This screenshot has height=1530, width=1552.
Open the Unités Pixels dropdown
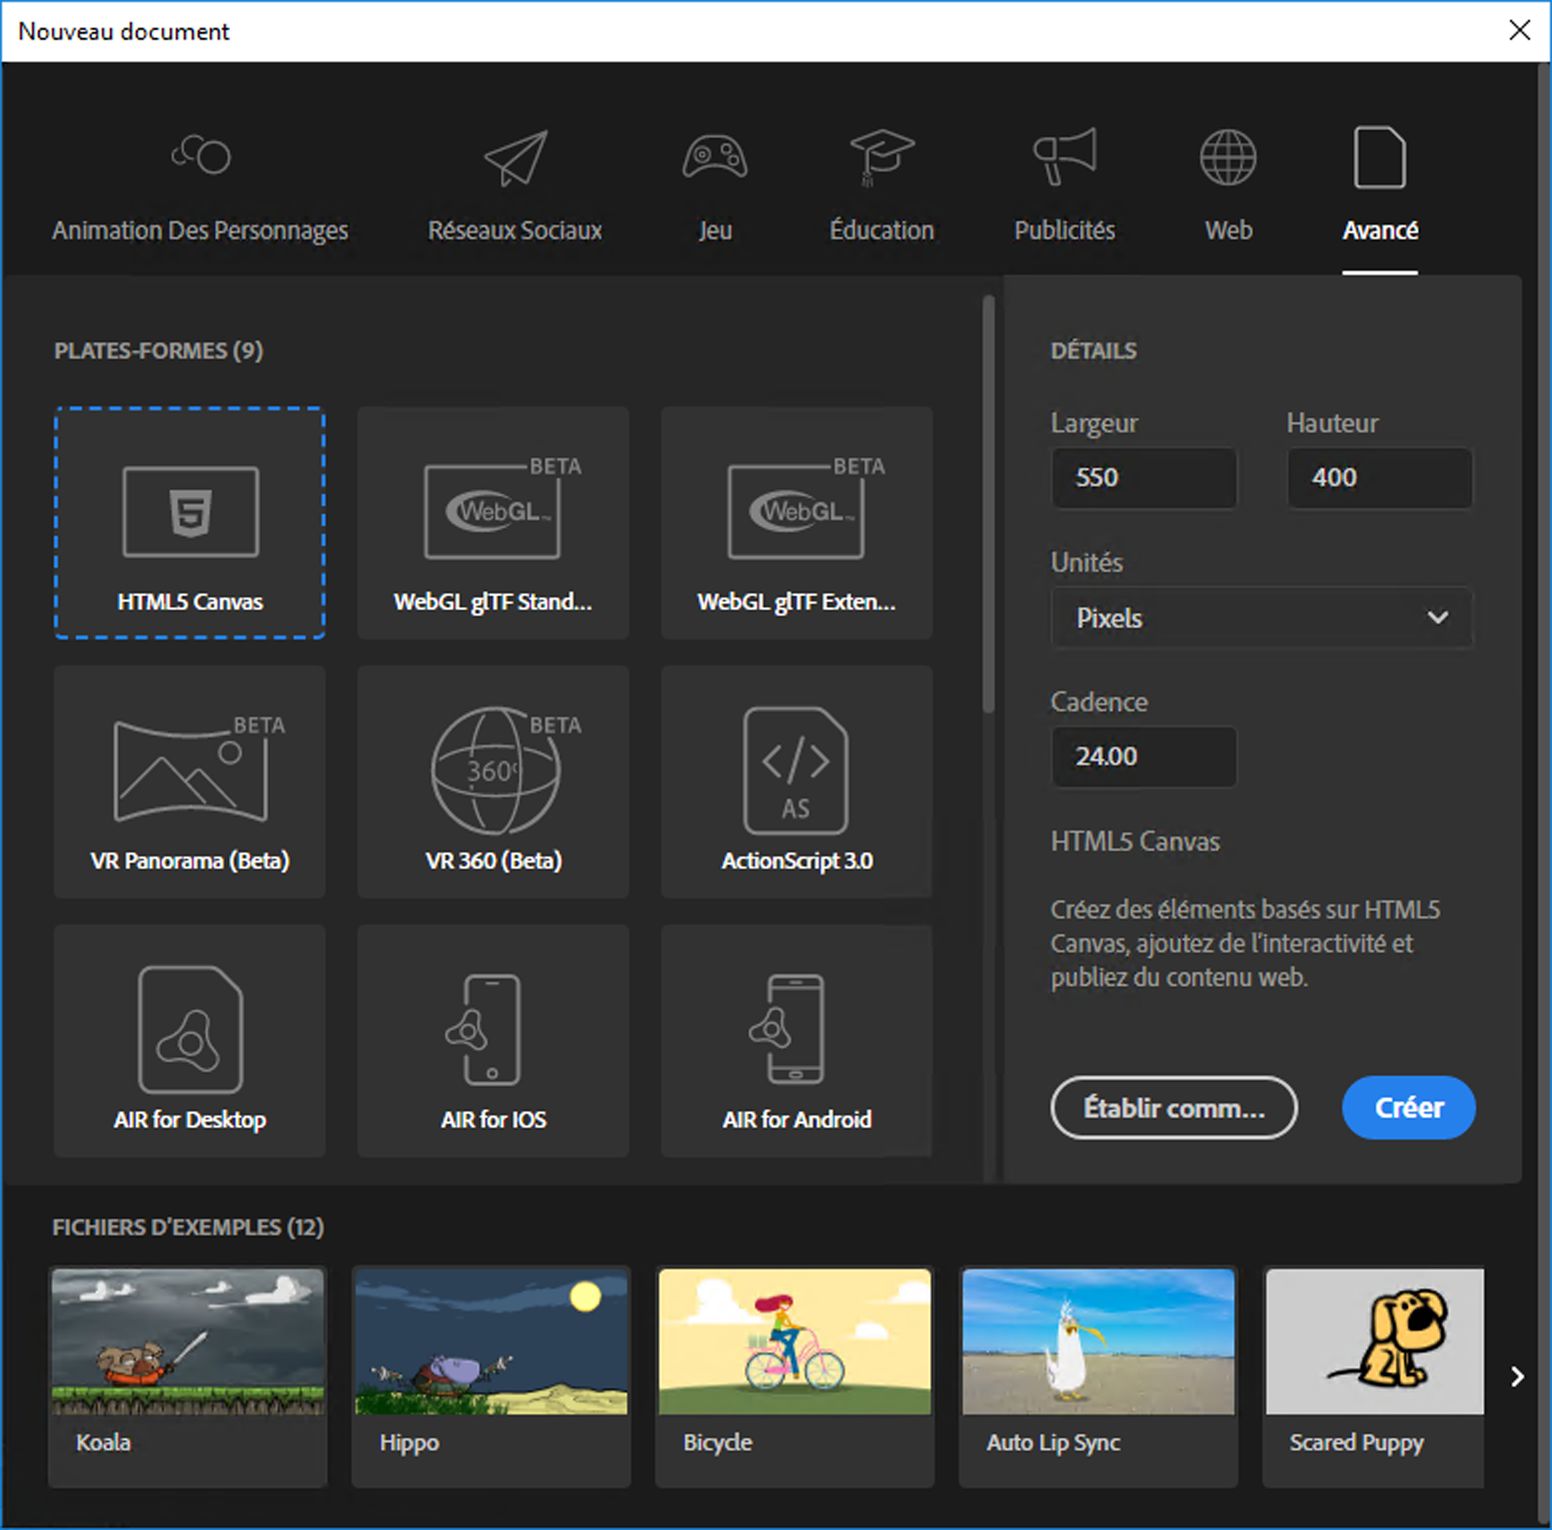coord(1262,618)
